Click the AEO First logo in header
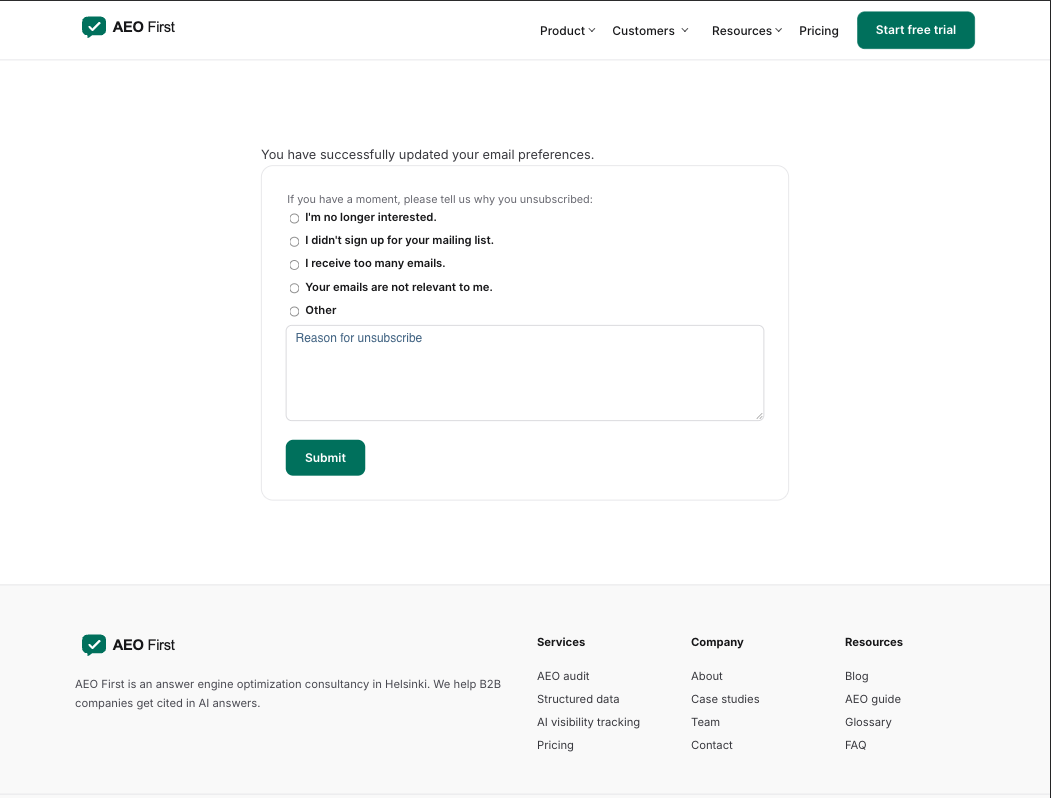Image resolution: width=1051 pixels, height=798 pixels. pos(128,27)
